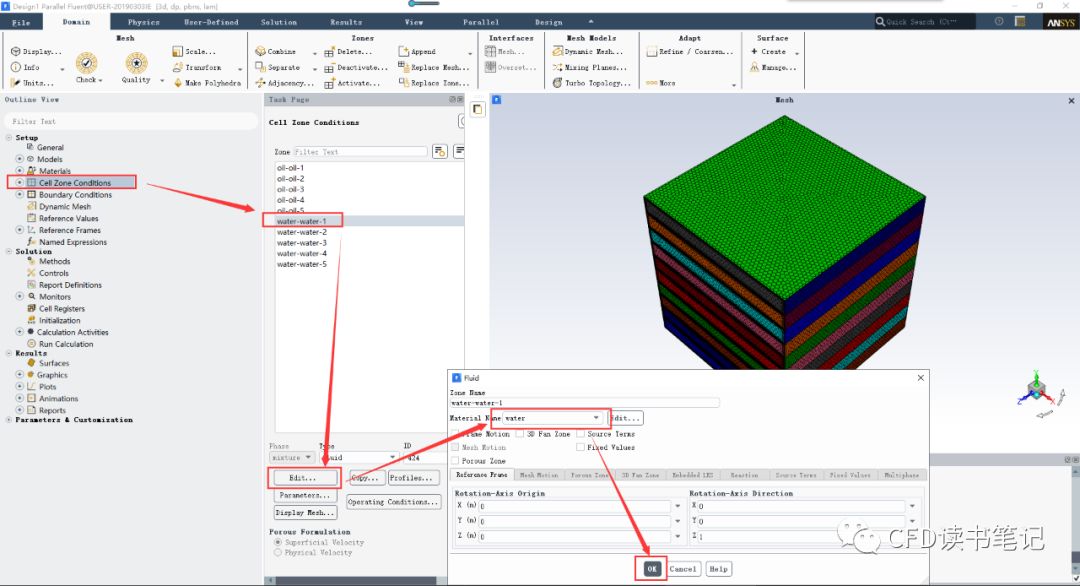Open the Transform mesh tool
The image size is (1080, 586).
click(197, 67)
